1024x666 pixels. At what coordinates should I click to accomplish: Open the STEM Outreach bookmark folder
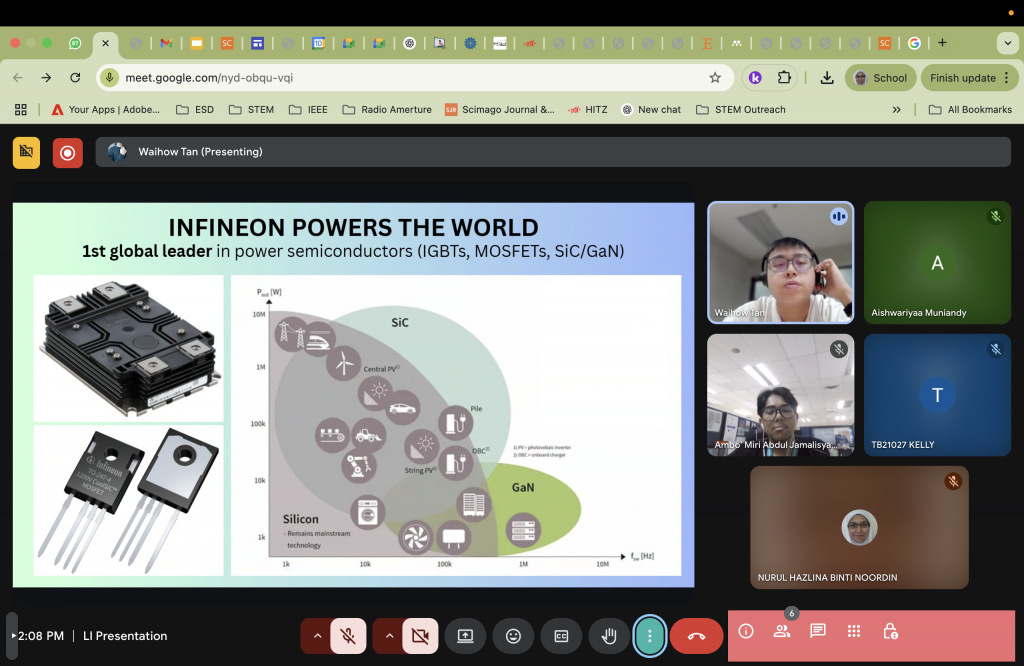click(741, 110)
